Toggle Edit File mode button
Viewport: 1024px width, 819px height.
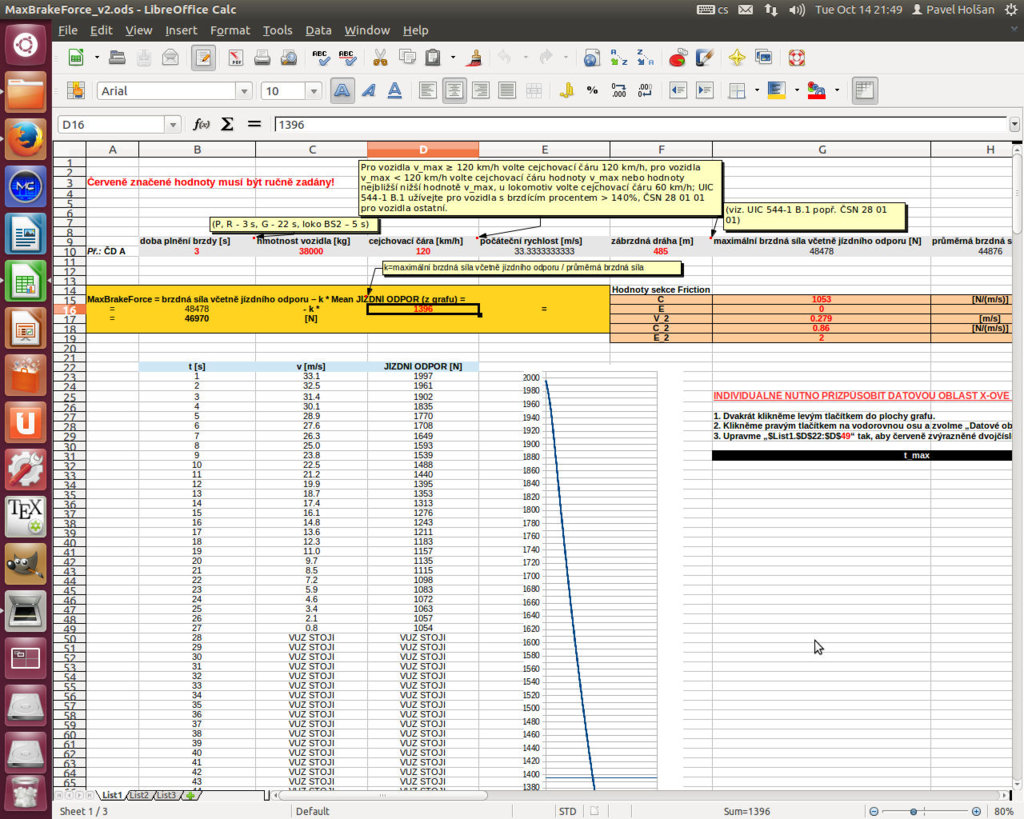point(203,57)
